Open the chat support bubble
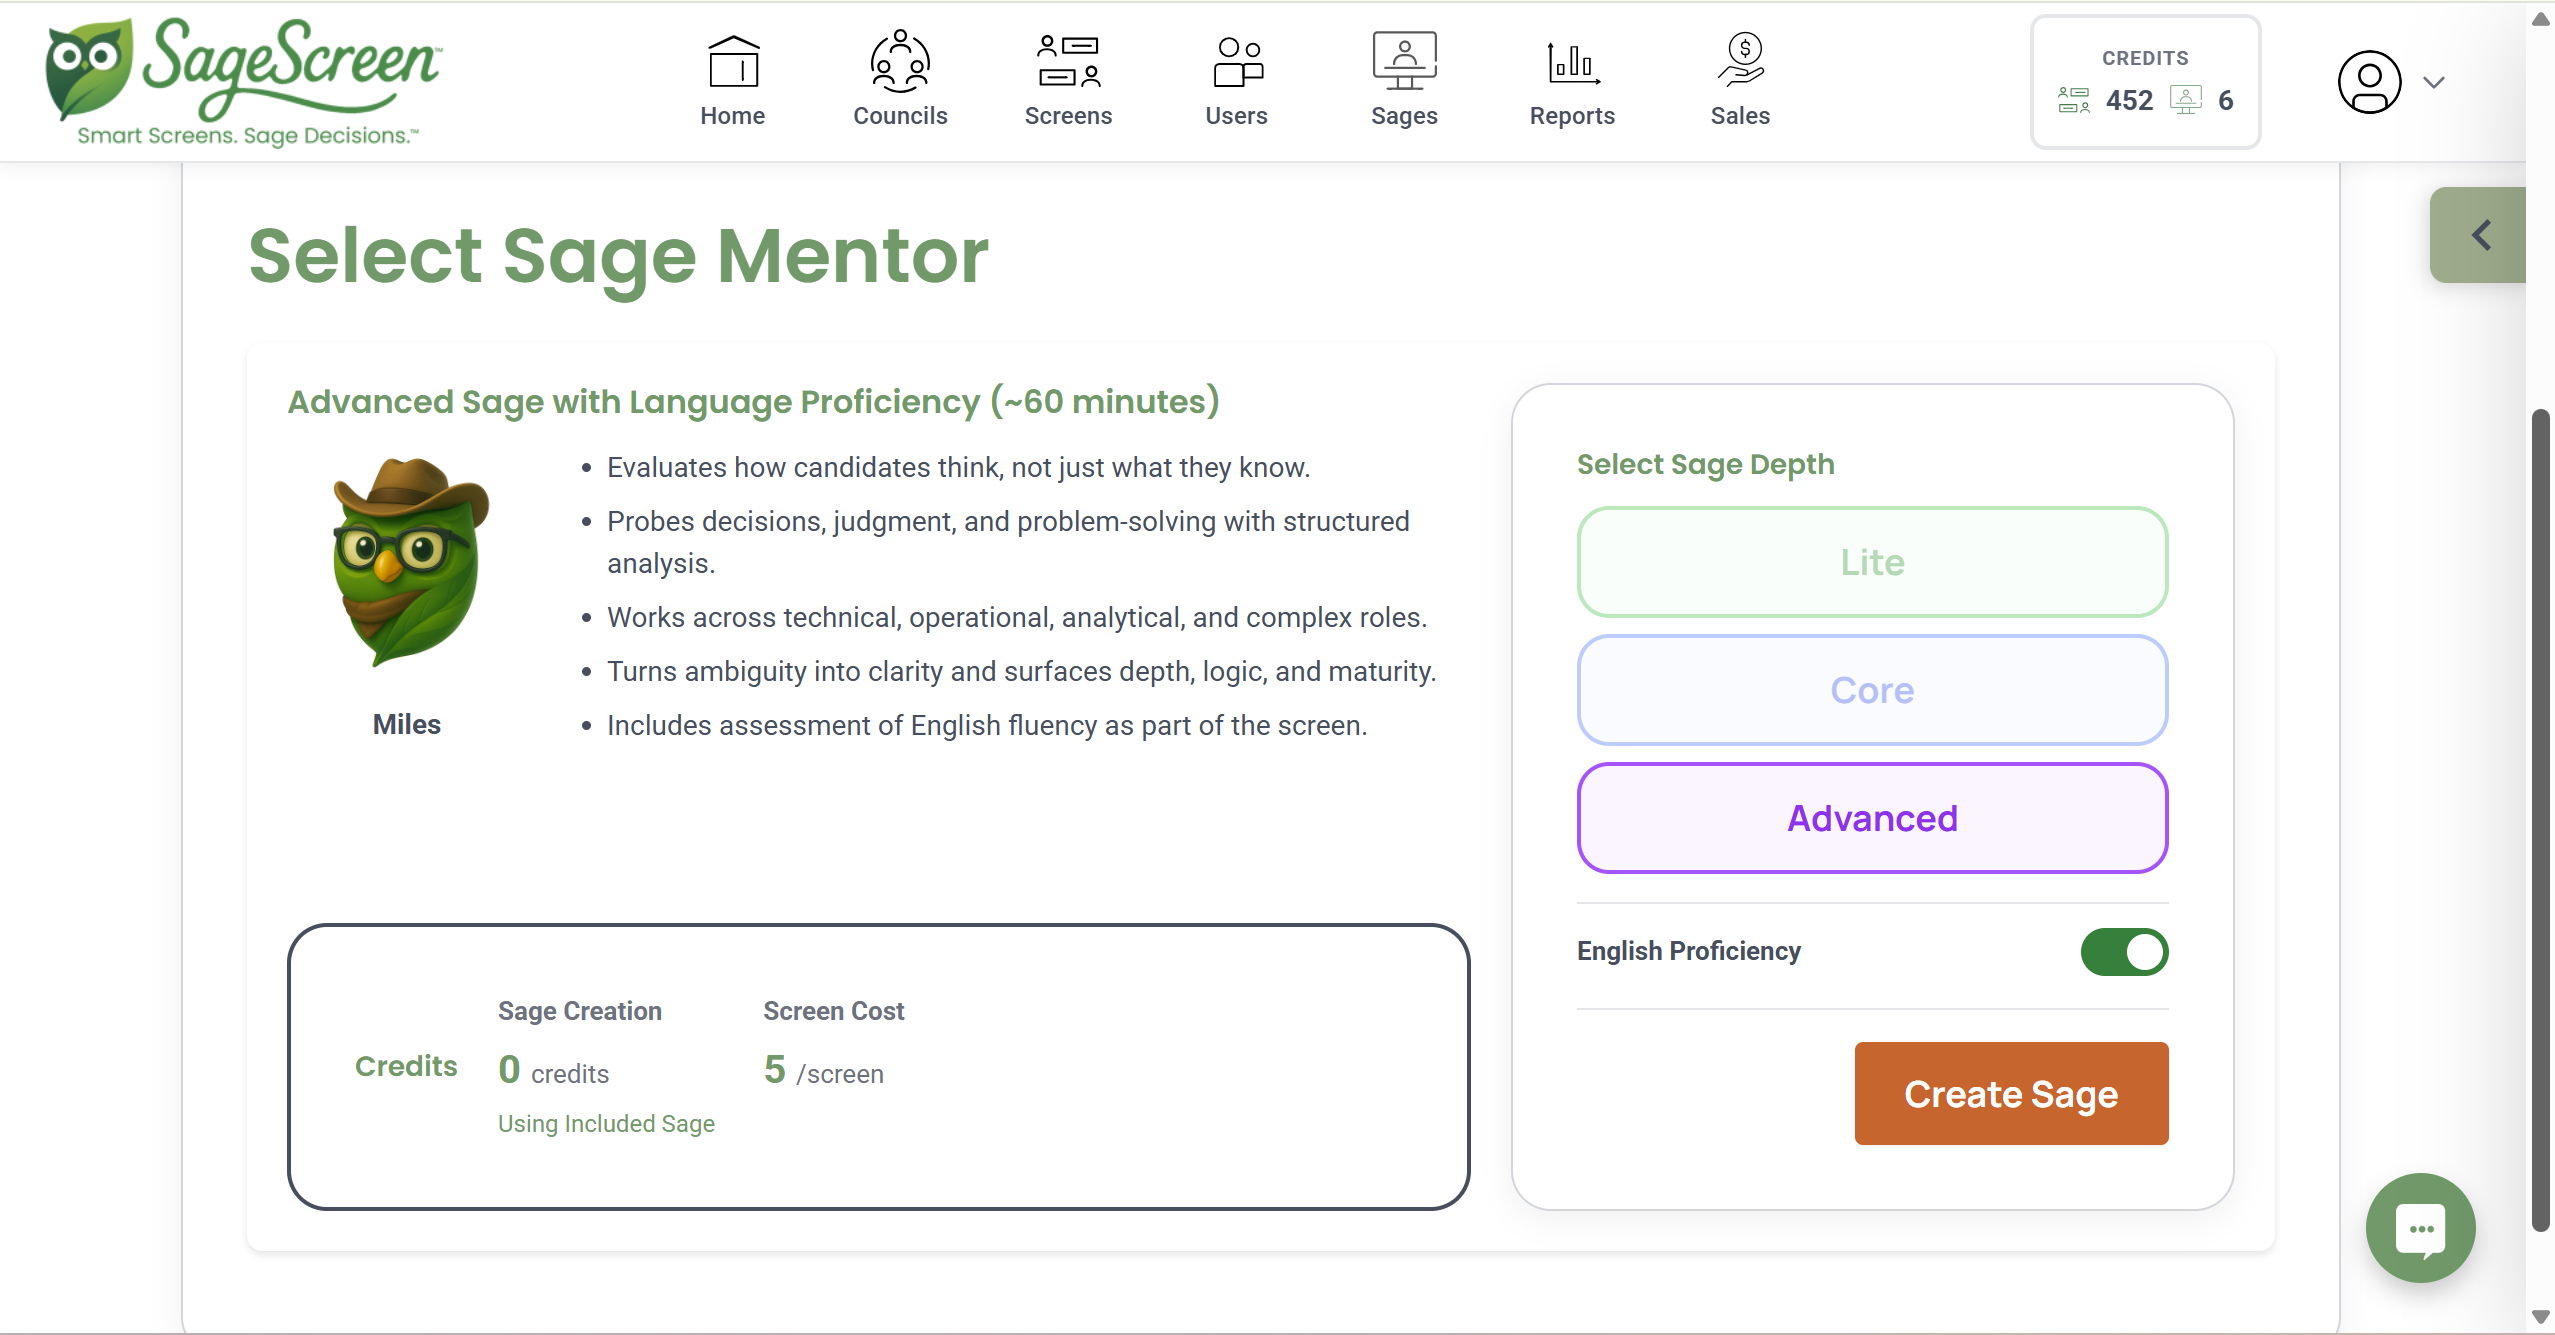 (x=2420, y=1228)
